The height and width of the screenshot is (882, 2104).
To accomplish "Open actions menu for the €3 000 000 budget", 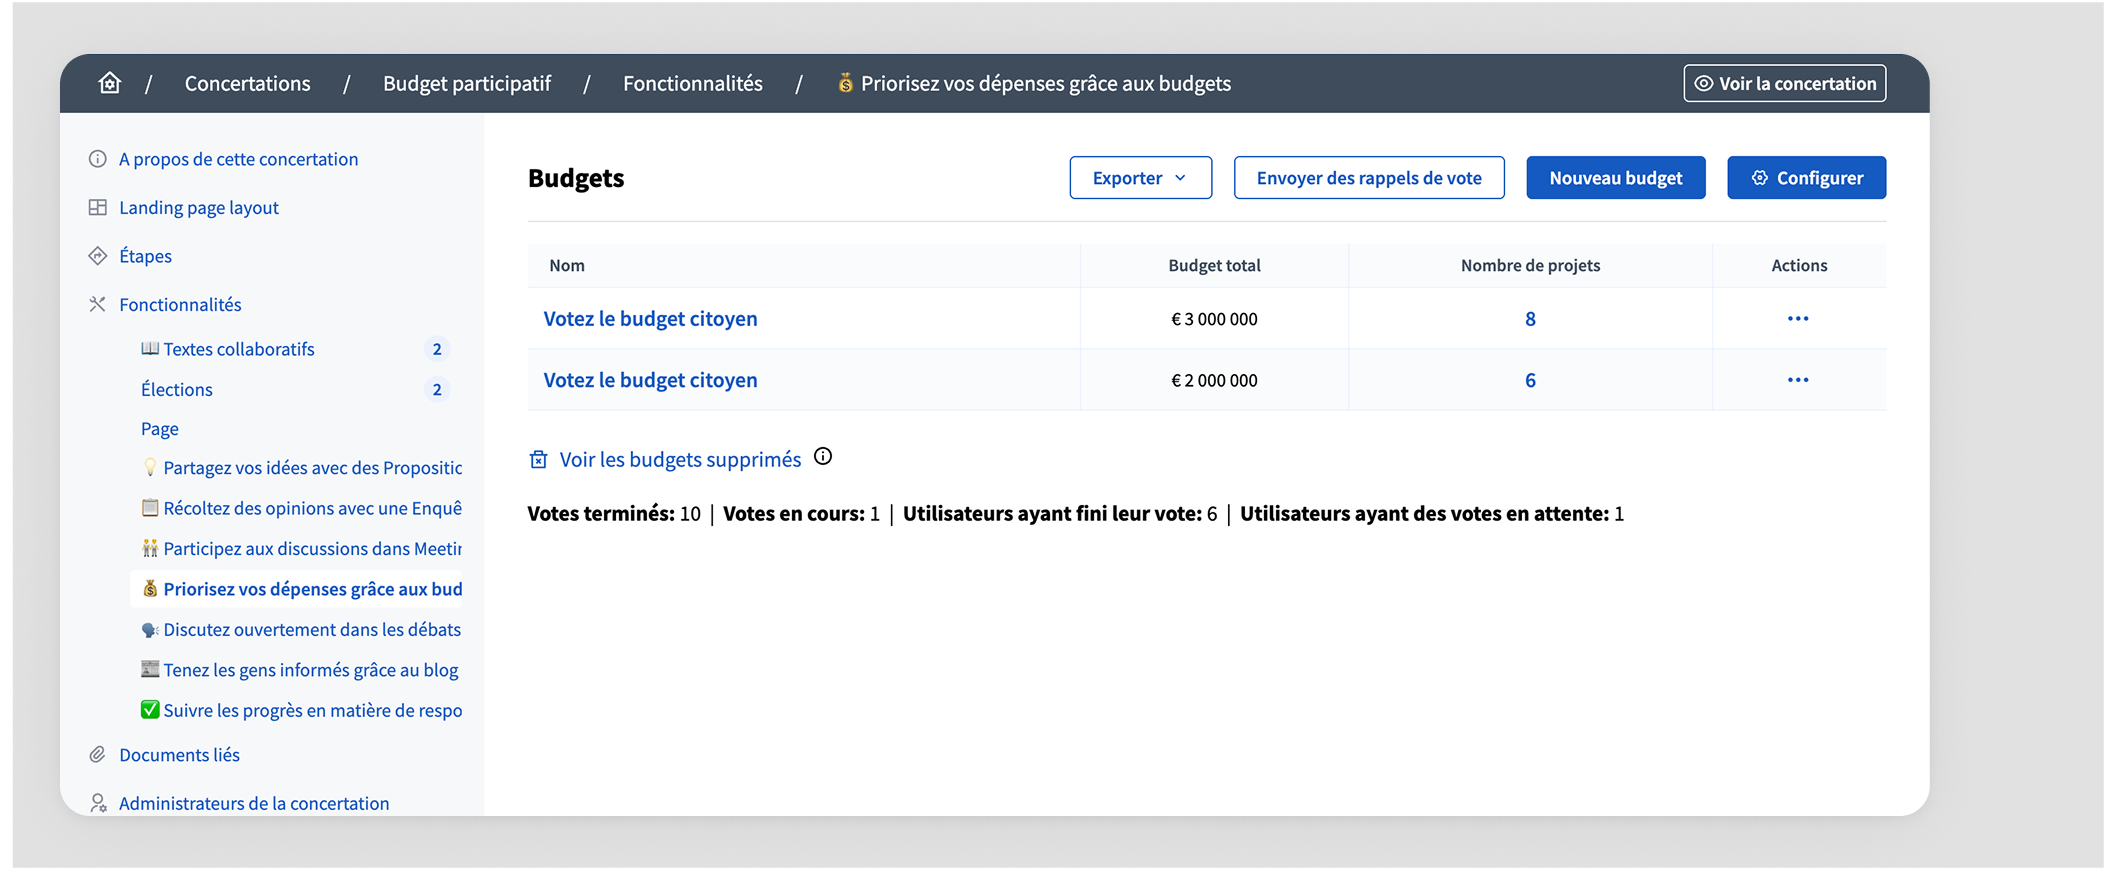I will point(1797,319).
